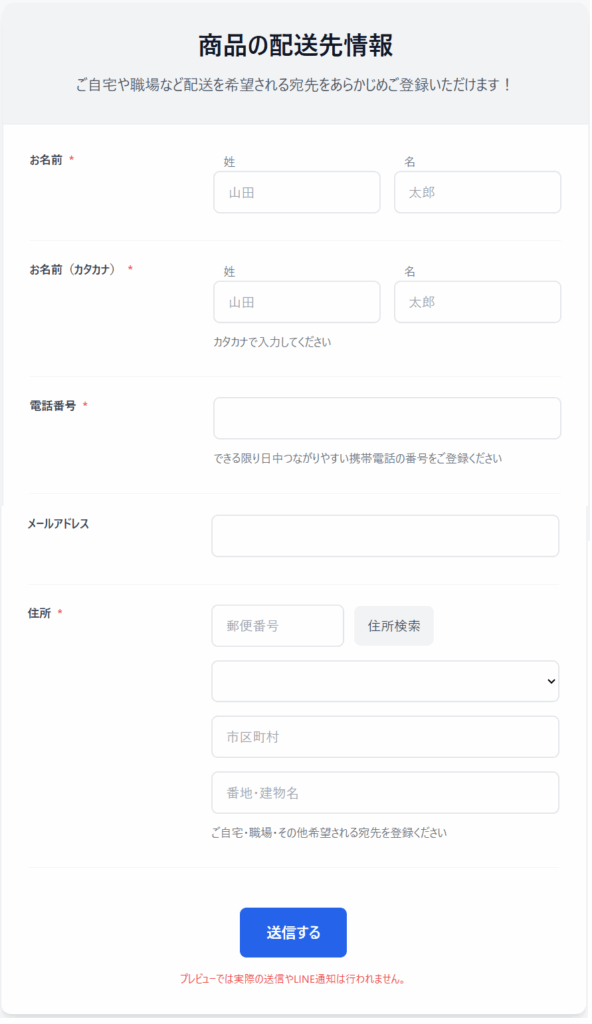Click the 姓 field under お名前
Viewport: 592px width, 1024px height.
click(297, 192)
